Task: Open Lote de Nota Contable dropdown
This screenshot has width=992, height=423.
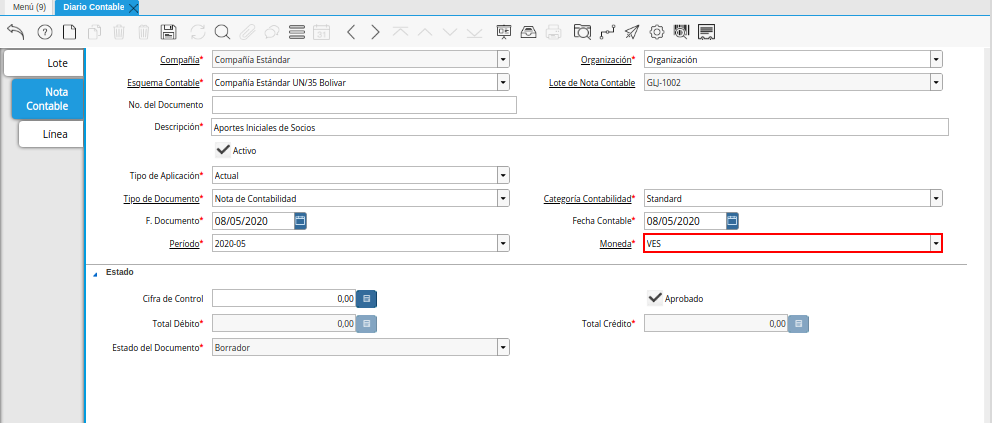Action: click(936, 83)
